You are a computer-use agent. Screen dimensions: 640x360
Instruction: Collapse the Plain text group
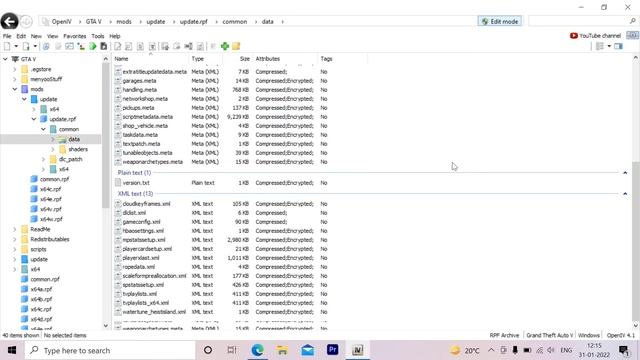(x=625, y=173)
